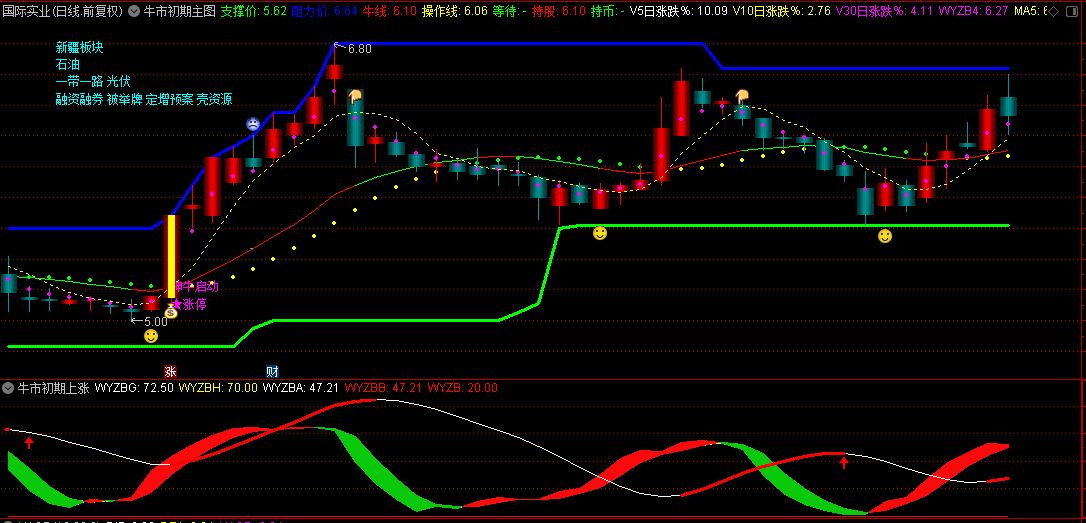The image size is (1086, 523).
Task: Expand the 牛市初期上涨 sub-chart dropdown arrow
Action: click(x=8, y=388)
